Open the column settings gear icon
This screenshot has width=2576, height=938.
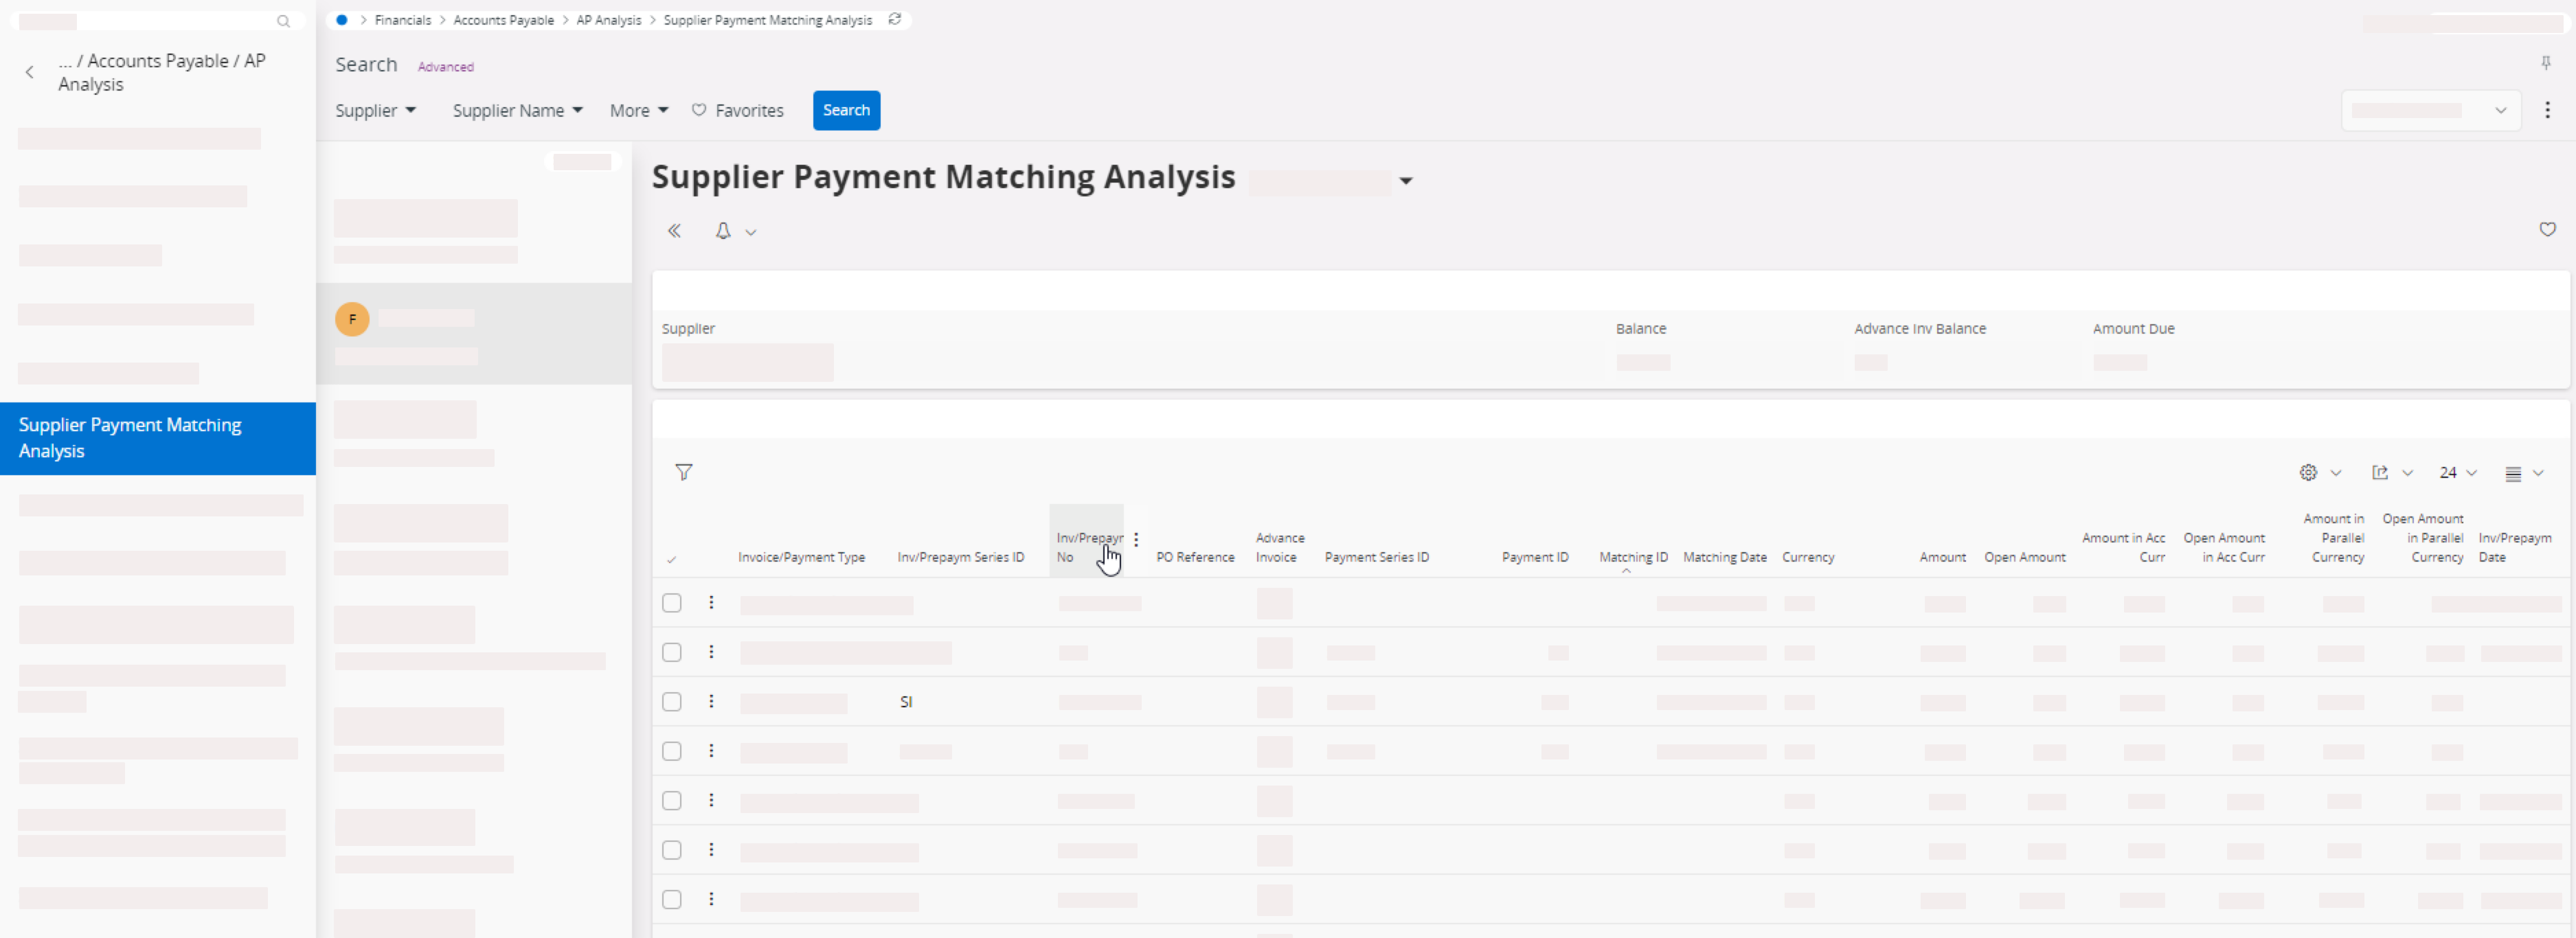coord(2308,472)
